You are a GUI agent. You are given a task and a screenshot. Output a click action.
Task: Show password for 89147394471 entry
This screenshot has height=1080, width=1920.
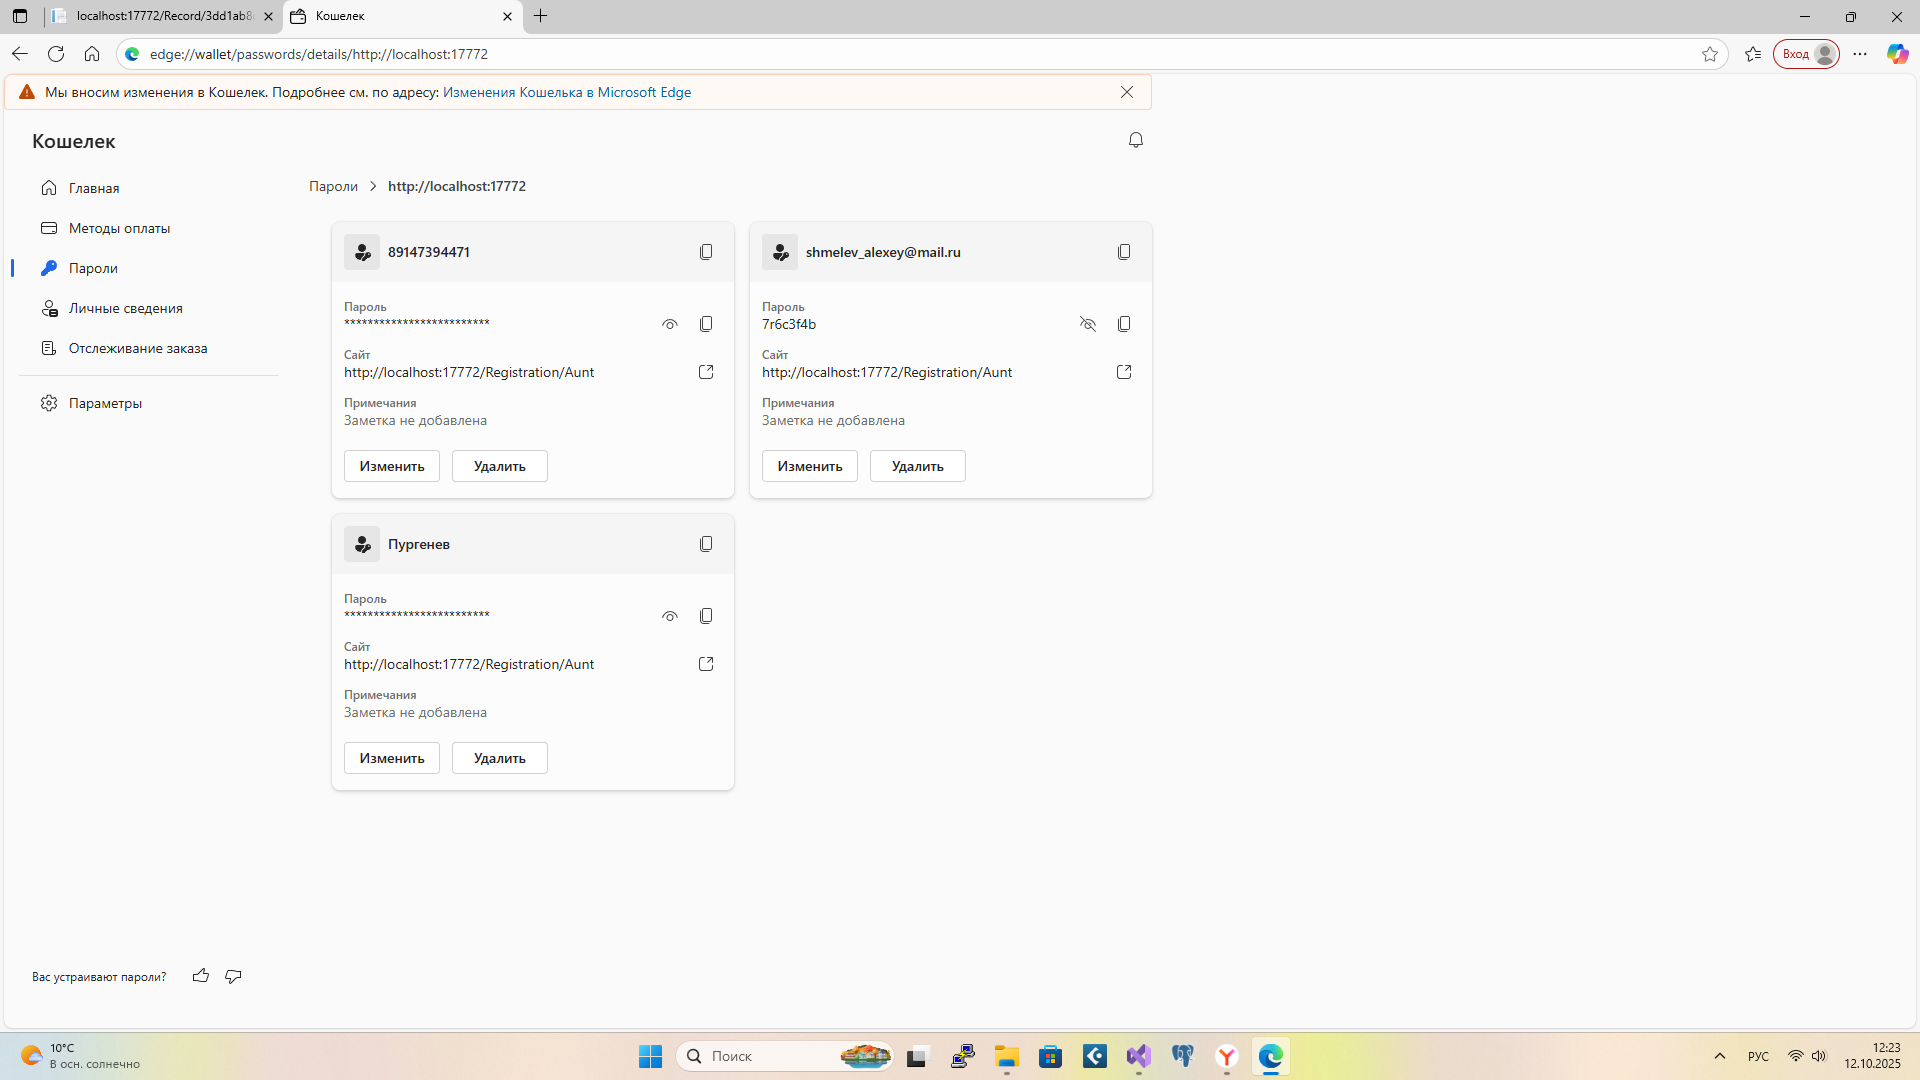tap(670, 324)
